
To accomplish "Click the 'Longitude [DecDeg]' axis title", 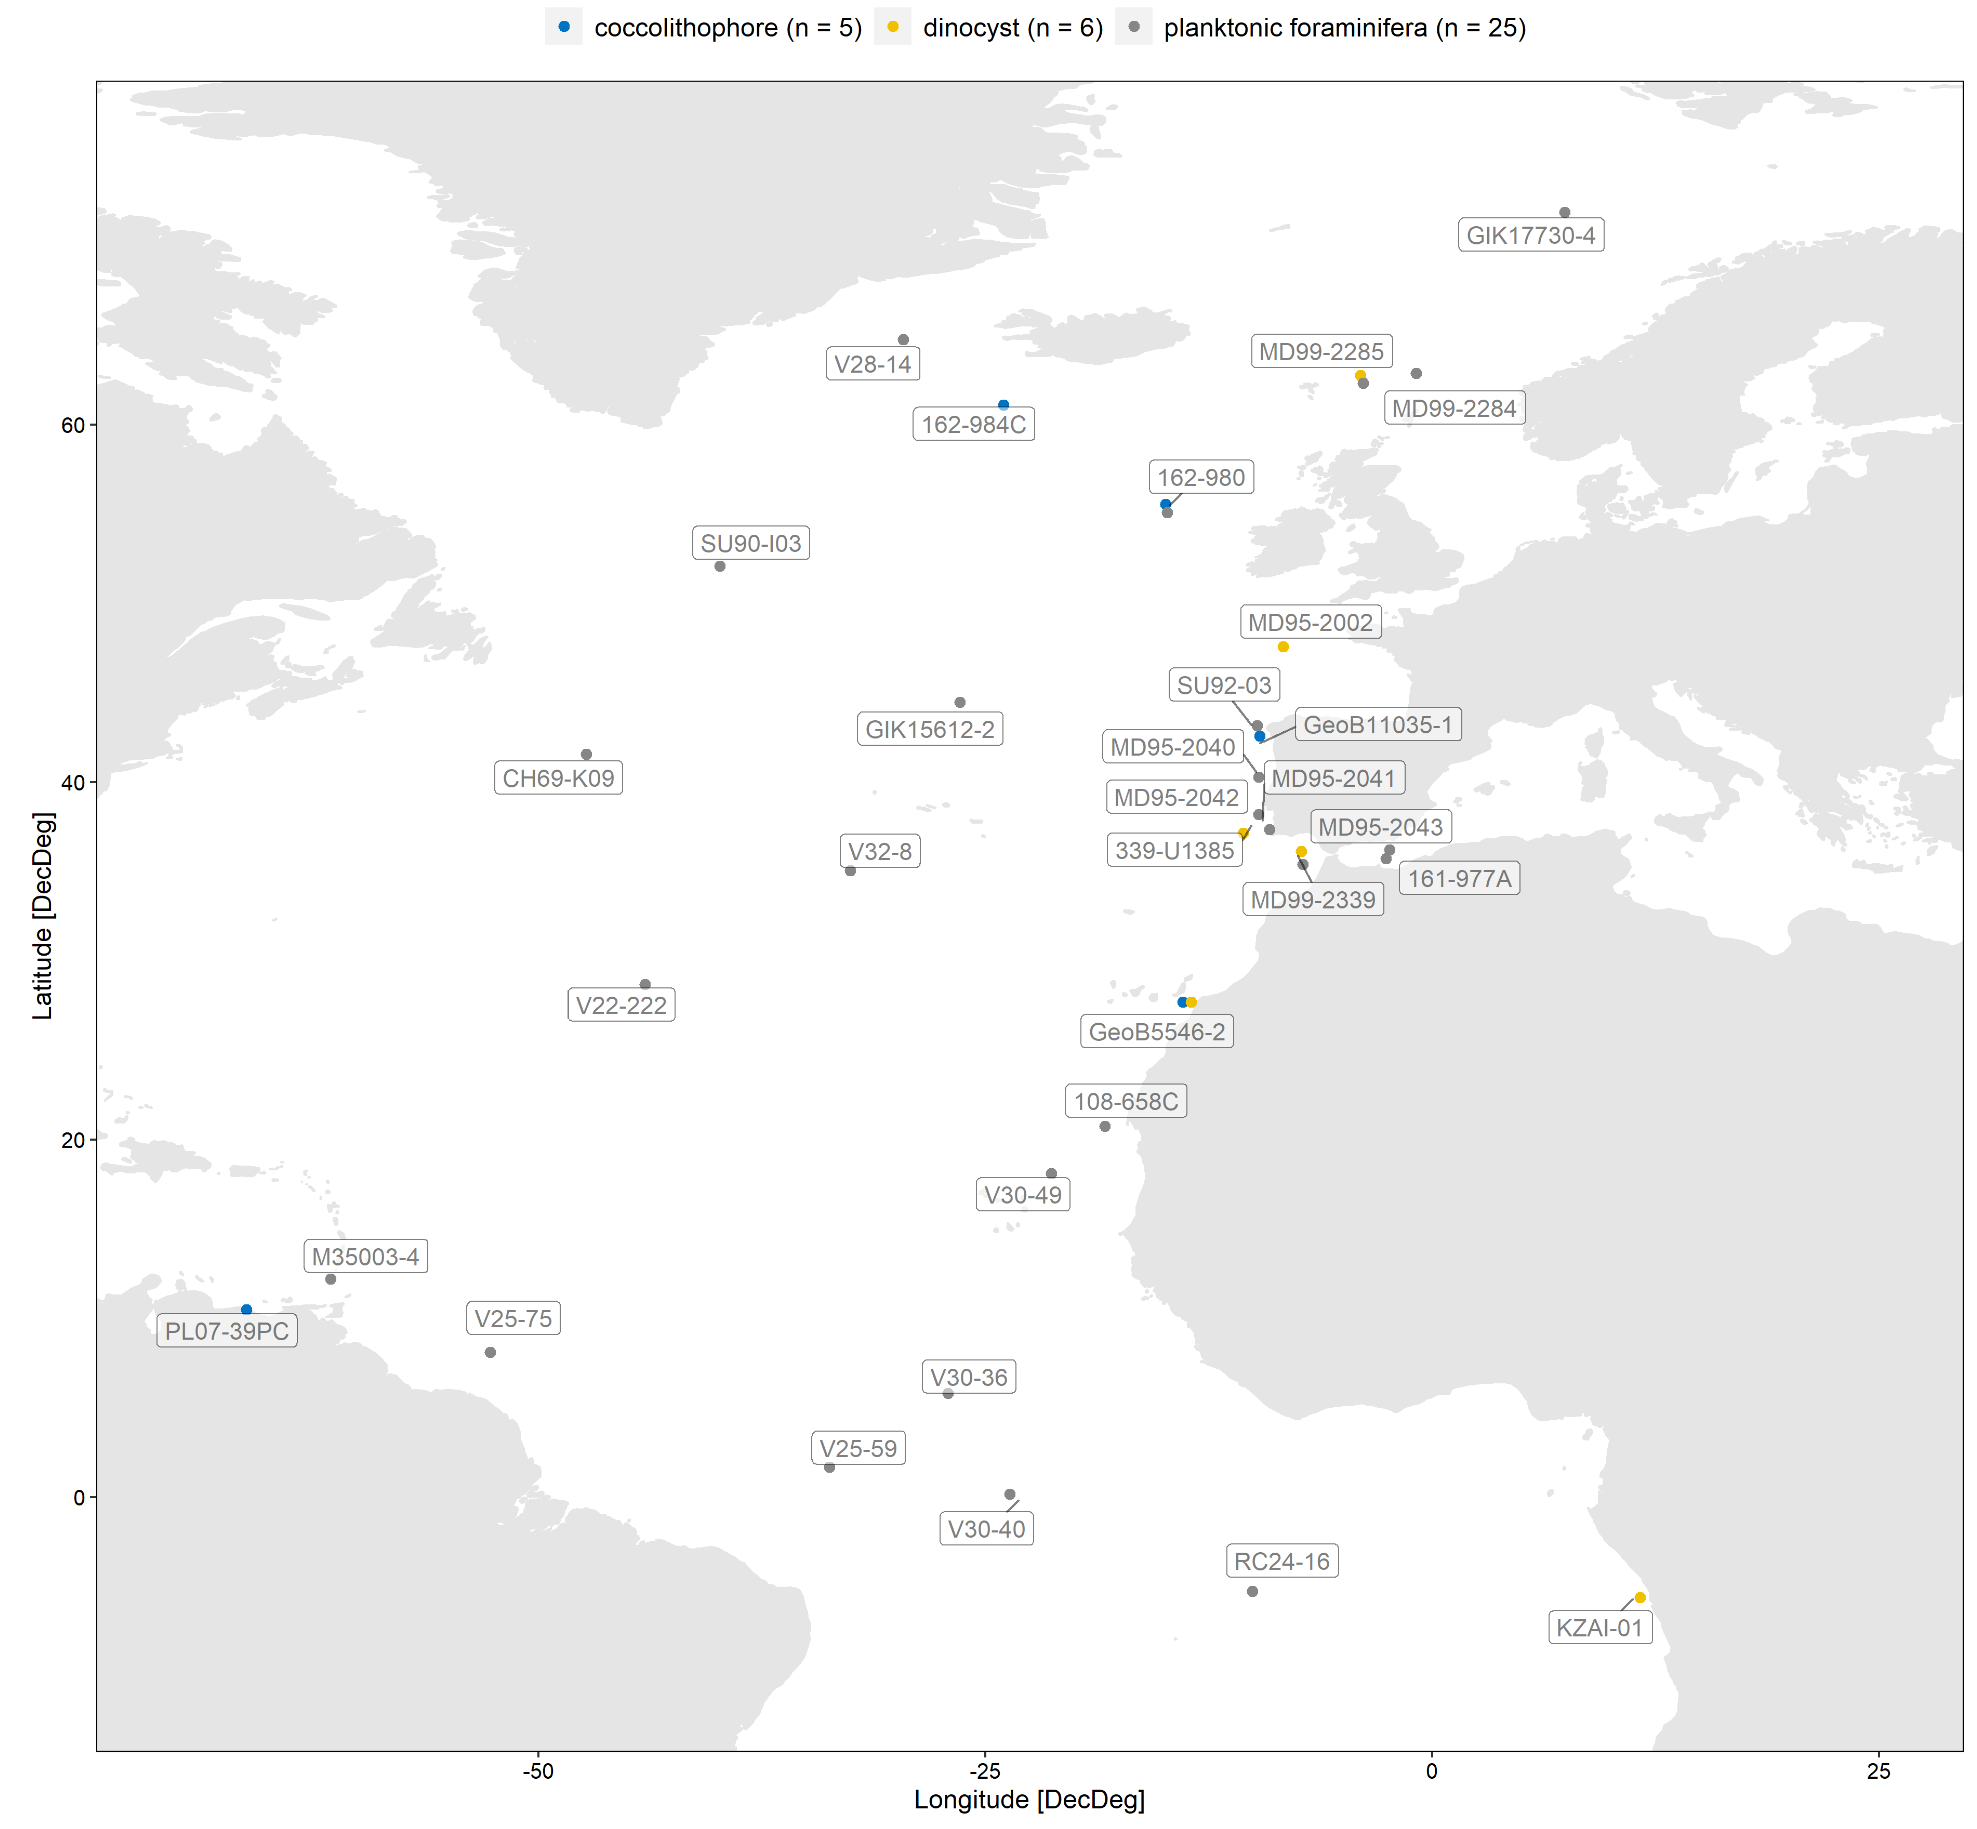I will point(1029,1799).
